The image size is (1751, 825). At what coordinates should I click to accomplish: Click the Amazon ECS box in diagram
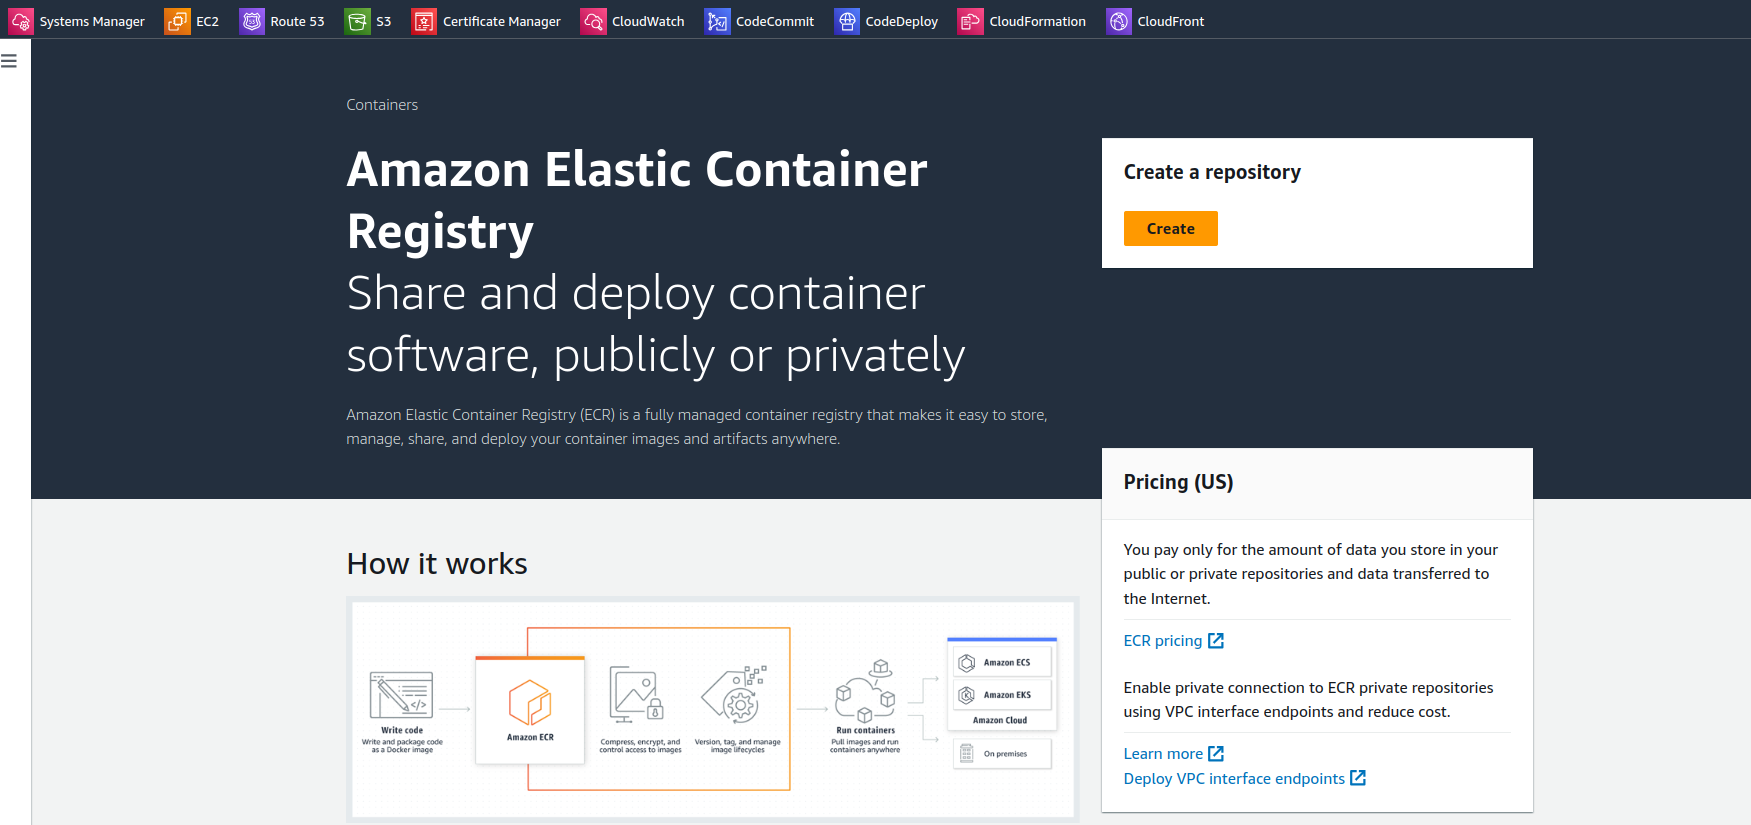[x=1002, y=662]
